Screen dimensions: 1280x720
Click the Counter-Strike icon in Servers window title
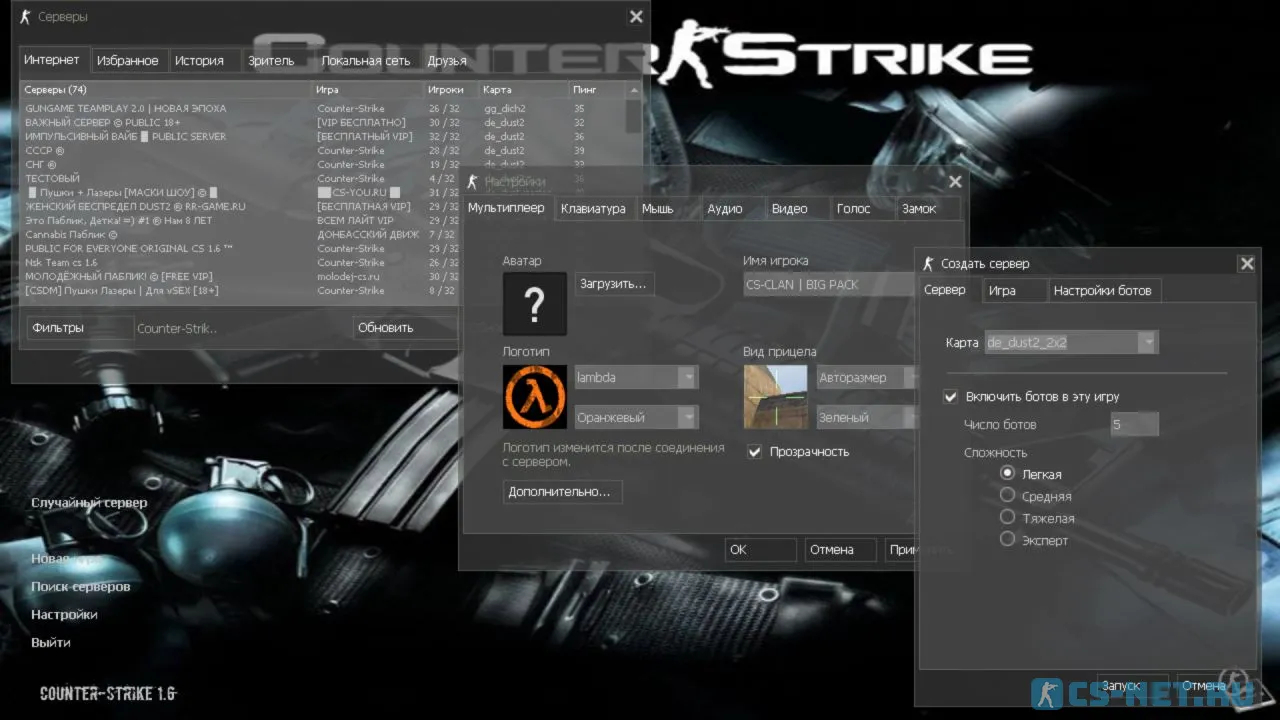(25, 17)
